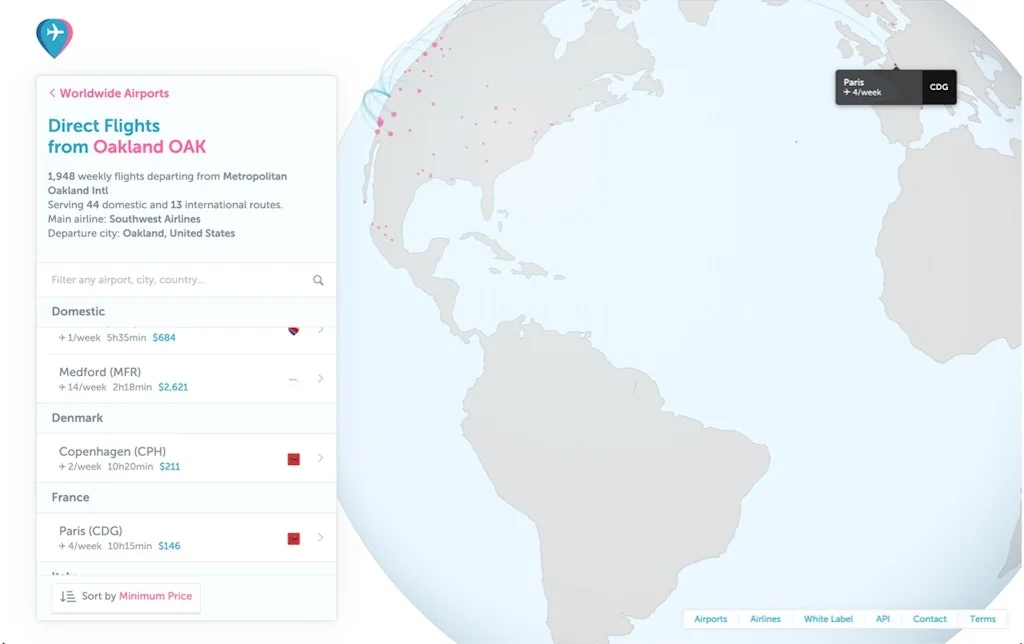Expand the Medford (MFR) route details chevron
The image size is (1024, 644).
pyautogui.click(x=320, y=379)
